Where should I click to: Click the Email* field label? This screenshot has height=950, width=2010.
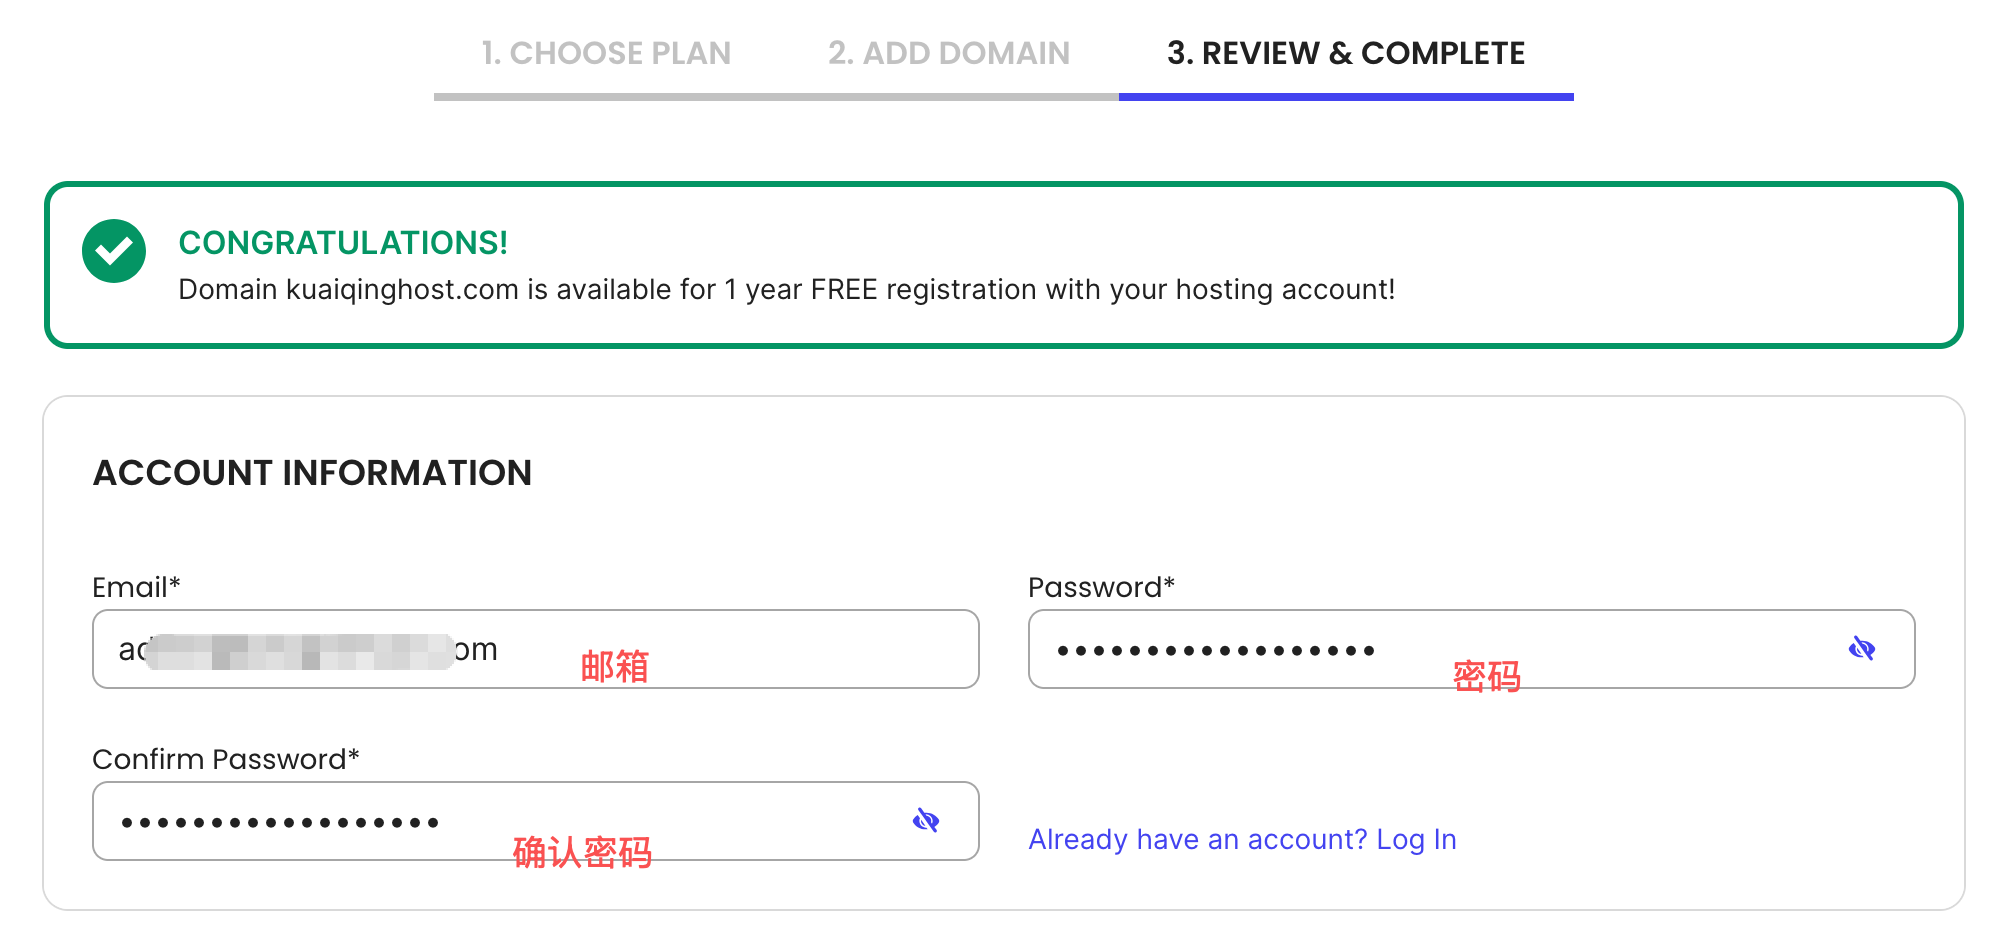pyautogui.click(x=136, y=587)
